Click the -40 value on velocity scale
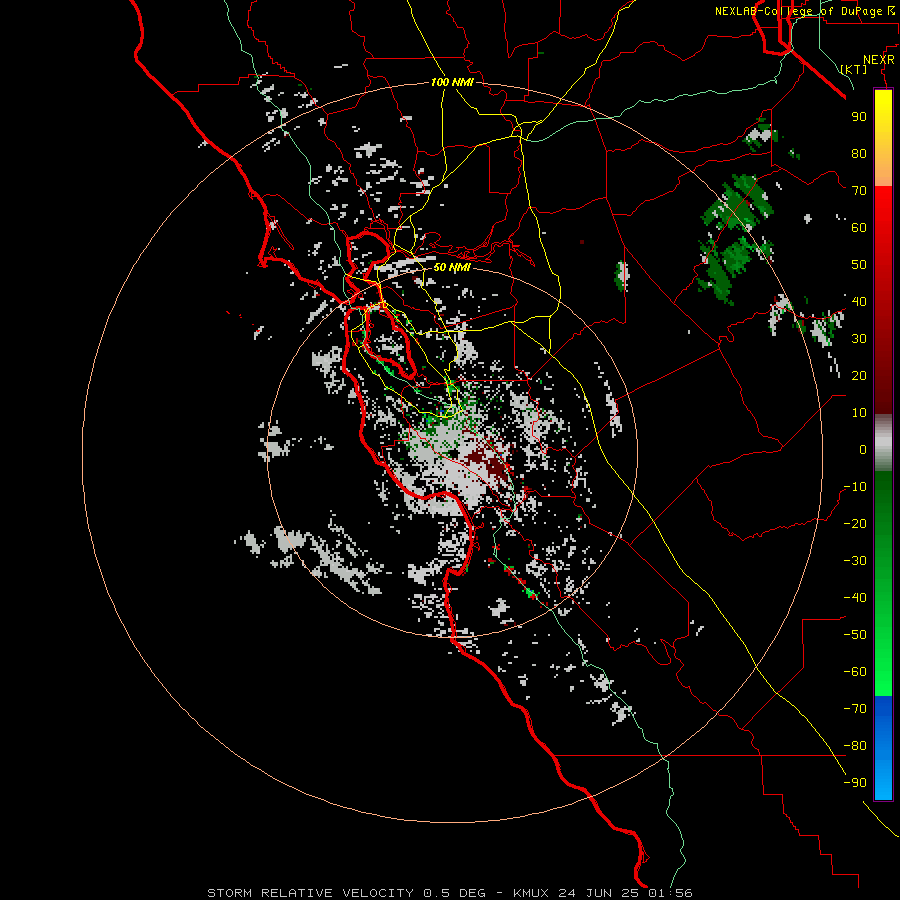Screen dimensions: 900x900 point(855,598)
